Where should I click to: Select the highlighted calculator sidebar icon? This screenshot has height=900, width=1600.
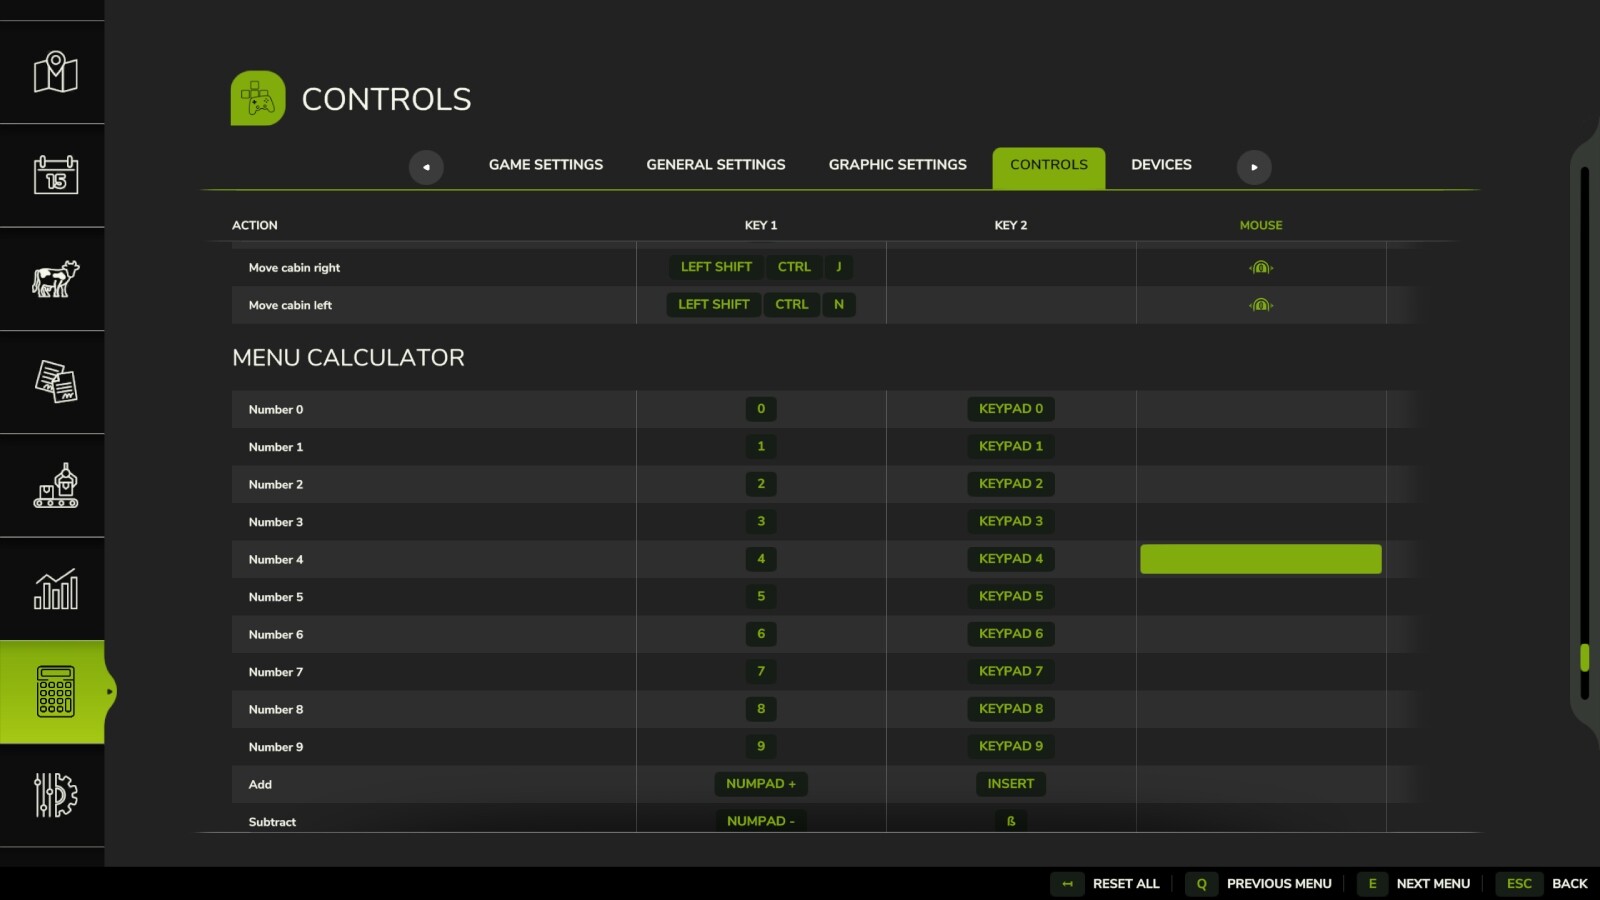click(x=53, y=692)
